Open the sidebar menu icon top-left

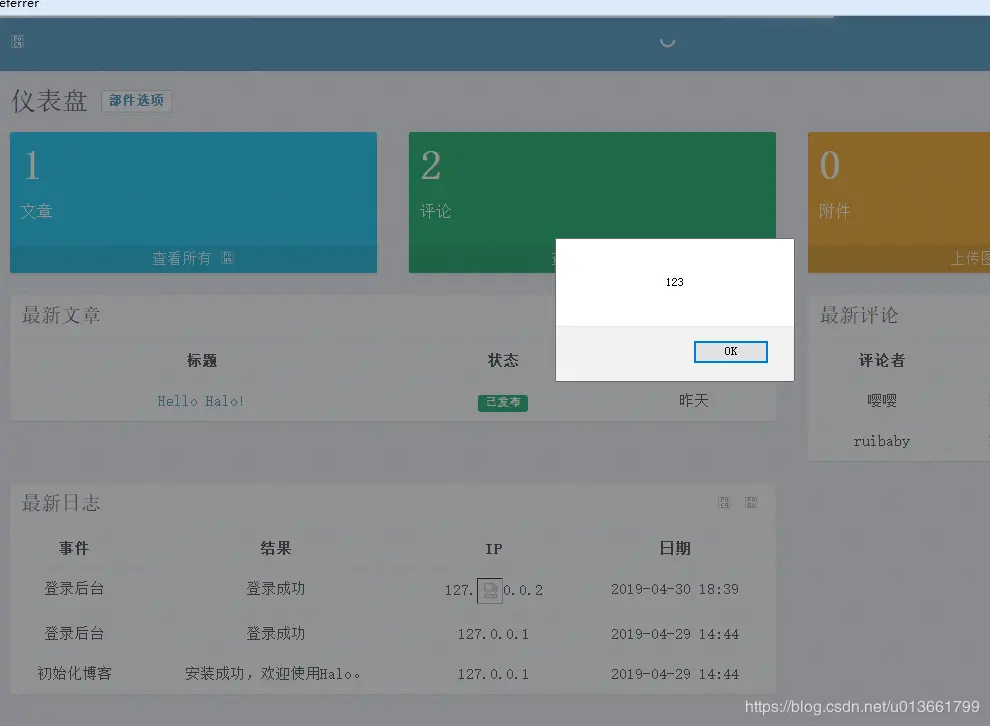click(17, 41)
